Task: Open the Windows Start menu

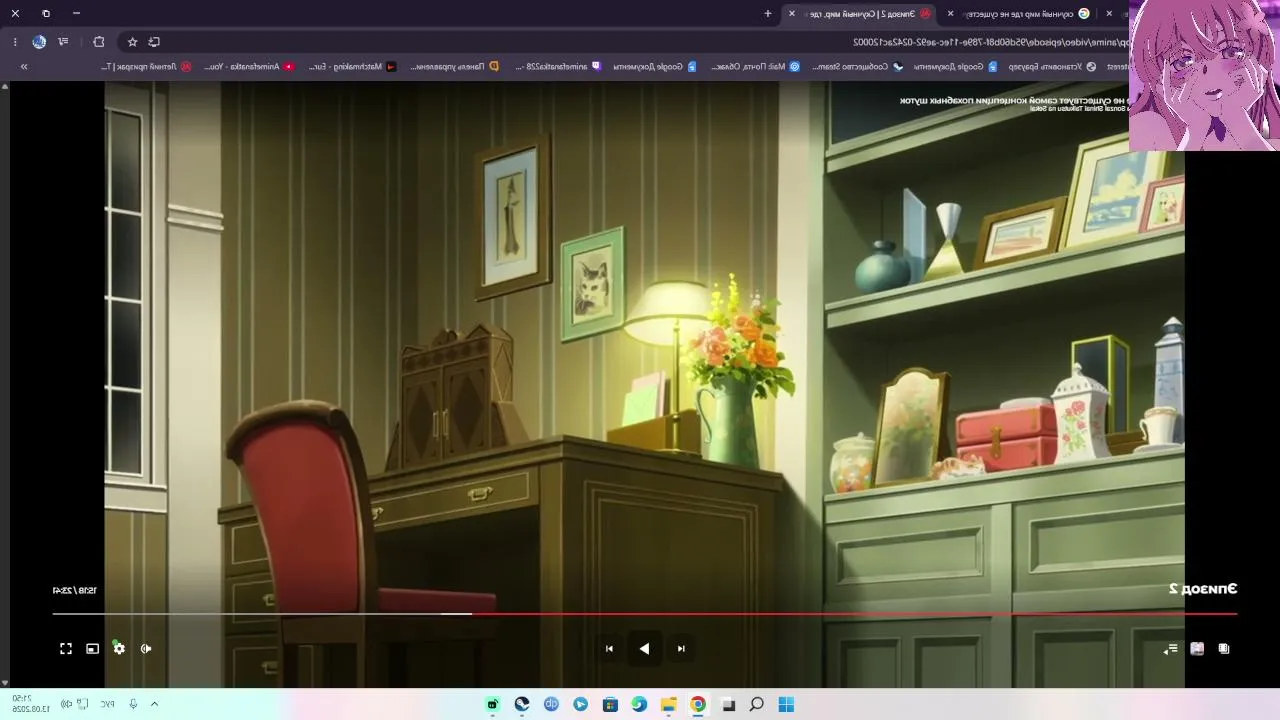Action: click(786, 705)
